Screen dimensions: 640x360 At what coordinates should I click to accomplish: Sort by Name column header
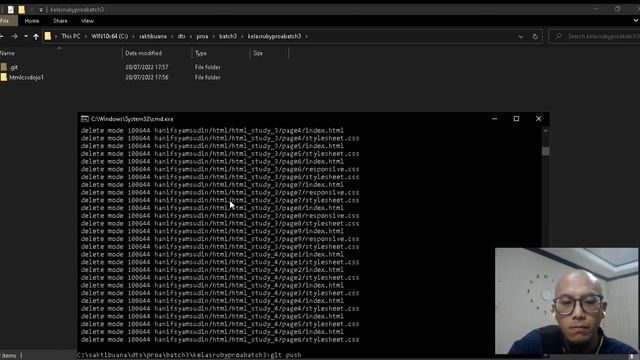tap(8, 53)
